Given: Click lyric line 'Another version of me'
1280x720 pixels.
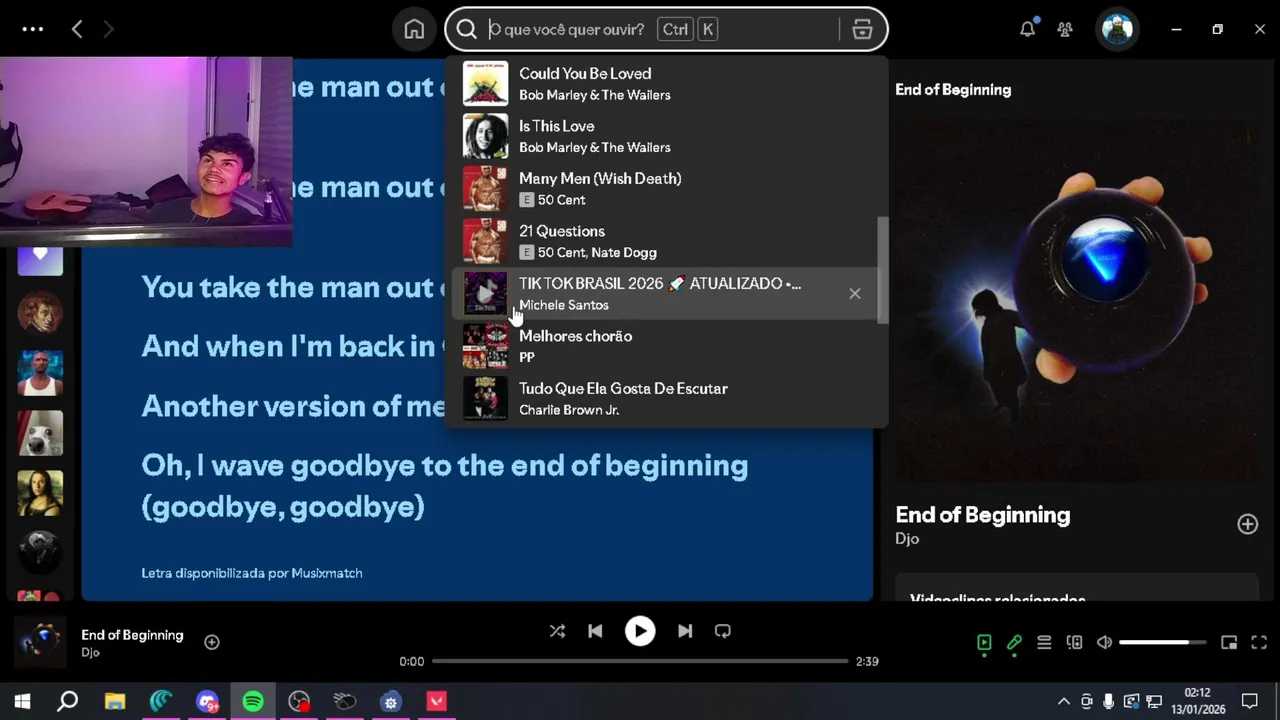Looking at the screenshot, I should point(293,406).
